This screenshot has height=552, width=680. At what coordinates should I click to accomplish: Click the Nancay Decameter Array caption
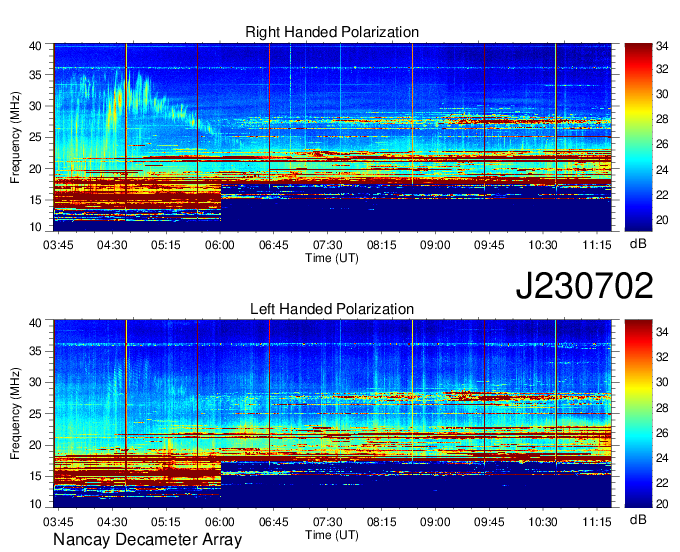click(x=147, y=539)
